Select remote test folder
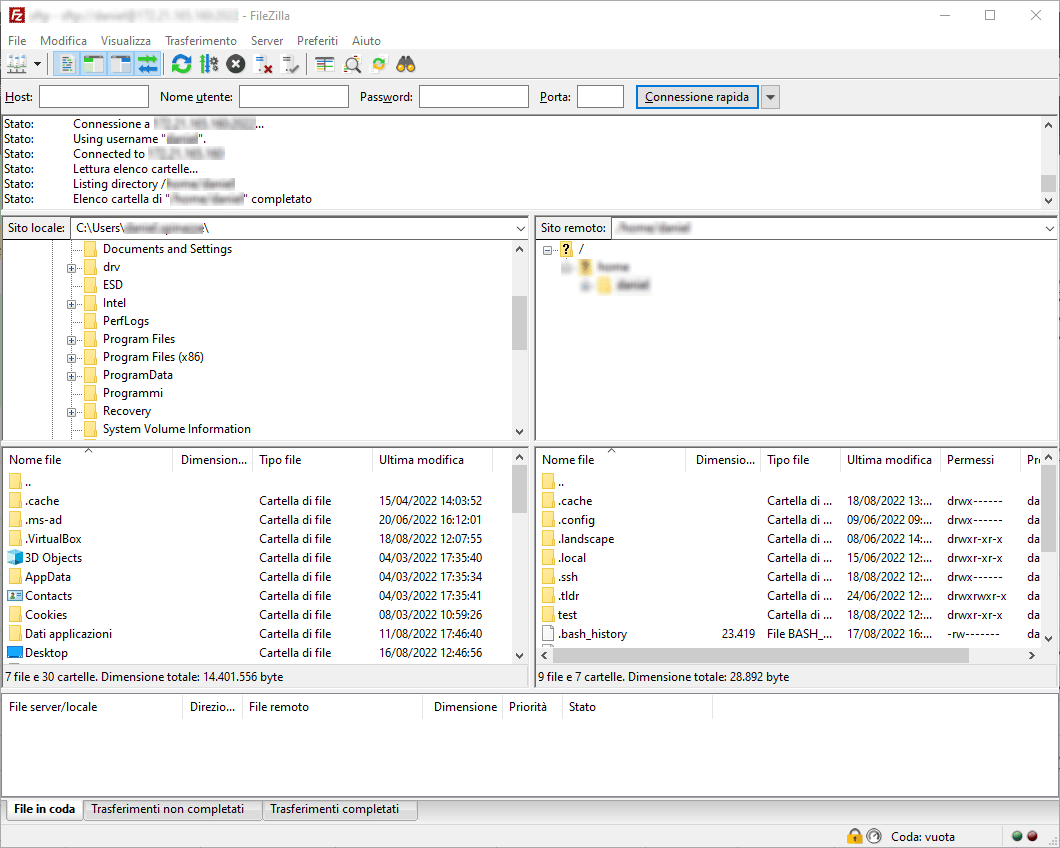 [x=567, y=615]
